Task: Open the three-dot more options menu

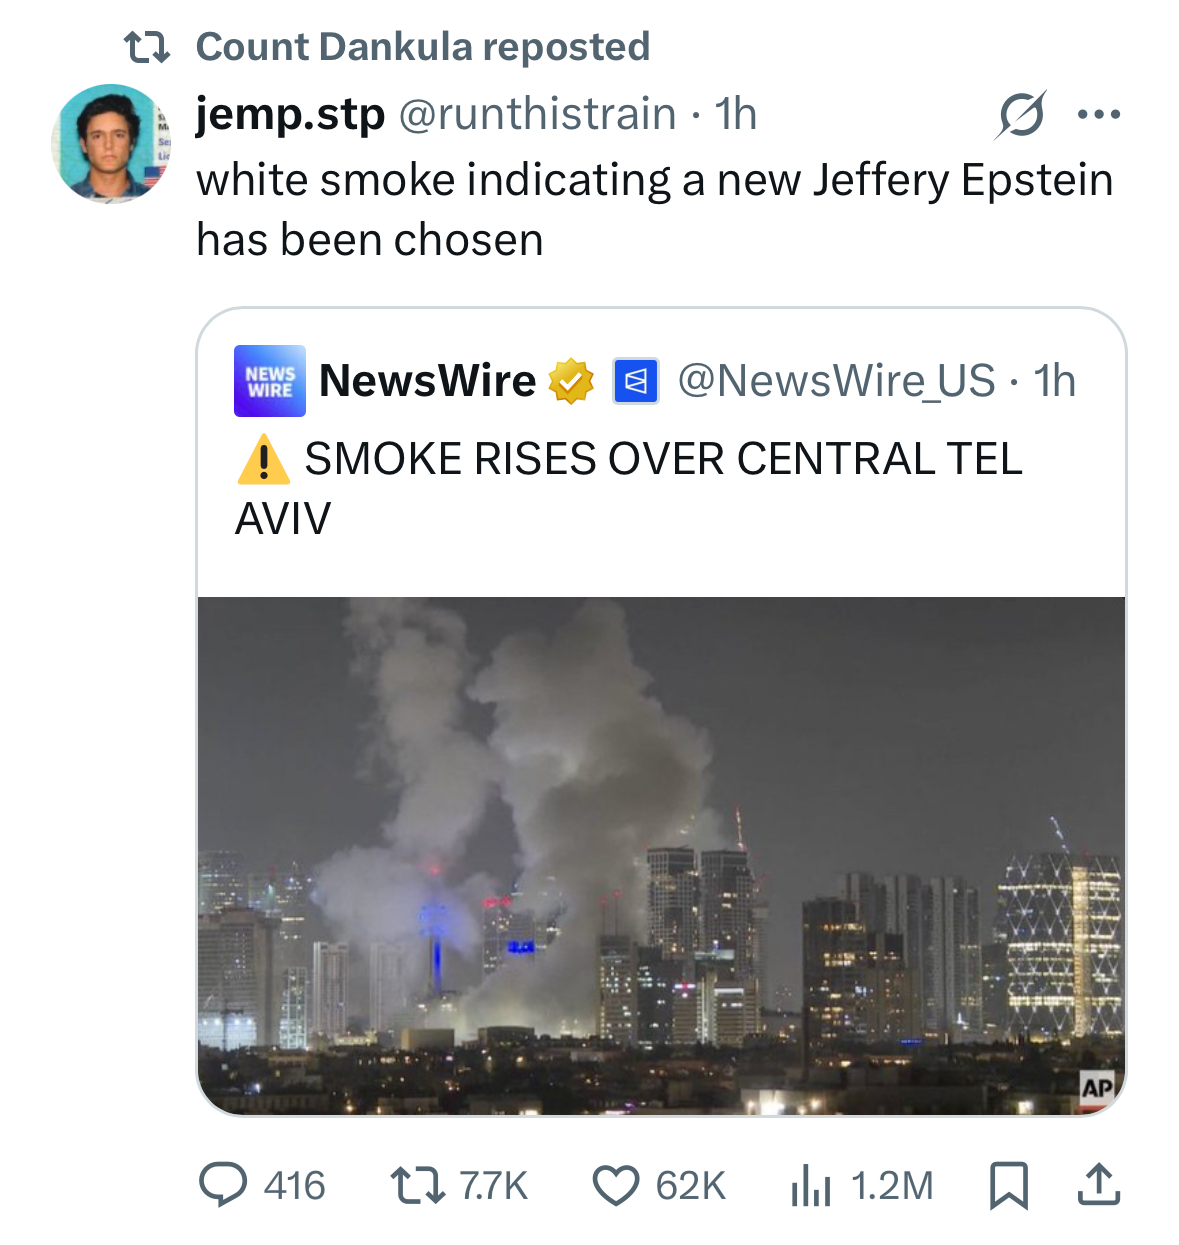Action: coord(1098,115)
